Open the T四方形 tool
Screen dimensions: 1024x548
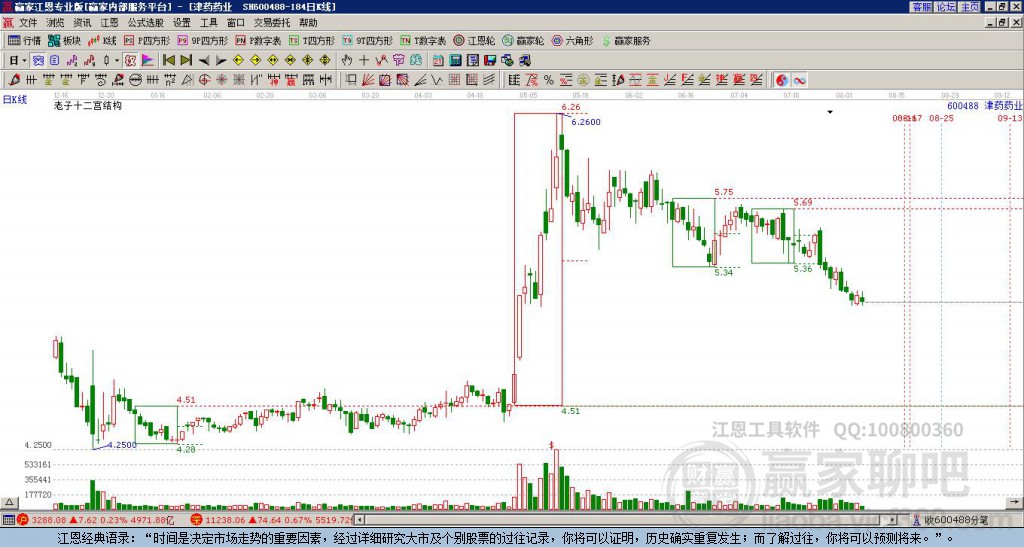pos(312,40)
